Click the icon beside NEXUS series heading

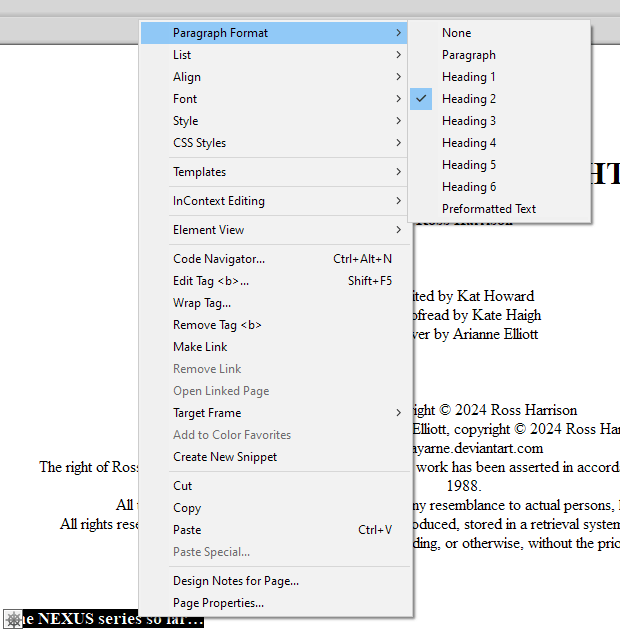[13, 620]
